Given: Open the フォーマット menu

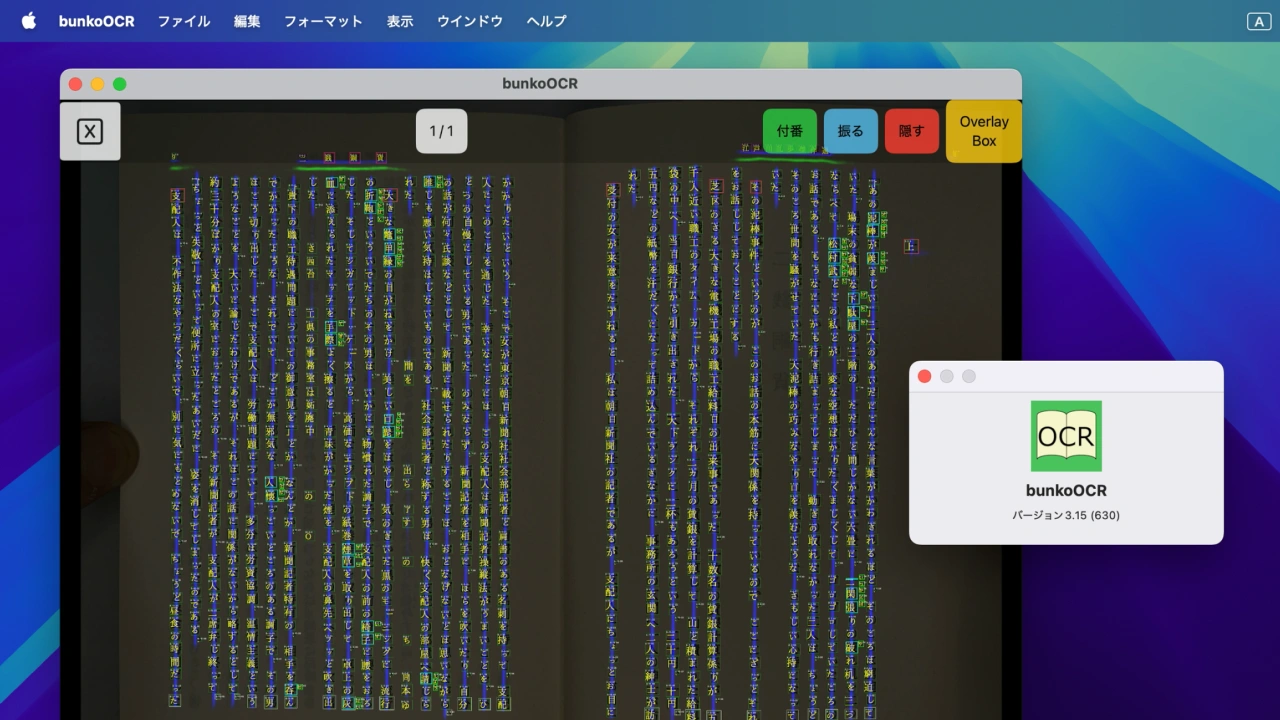Looking at the screenshot, I should (x=323, y=21).
